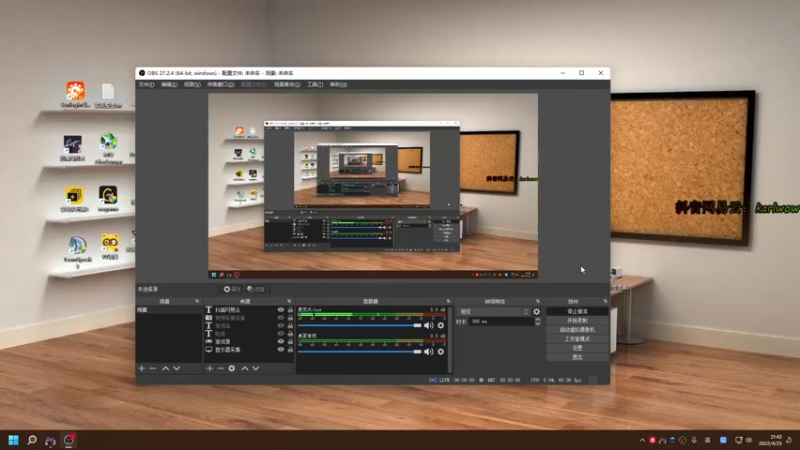
Task: Open the 文件(F) menu
Action: coord(146,85)
